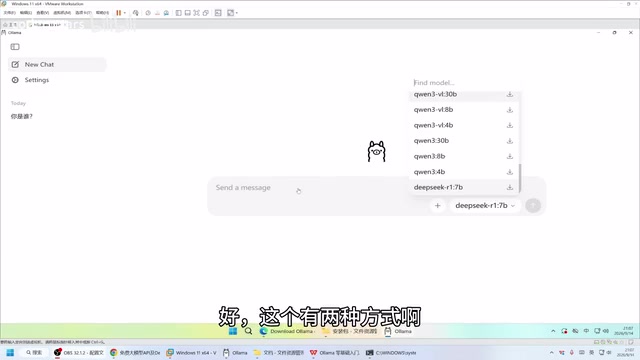Open VMware 编辑 menu
This screenshot has width=640, height=360.
pos(26,13)
